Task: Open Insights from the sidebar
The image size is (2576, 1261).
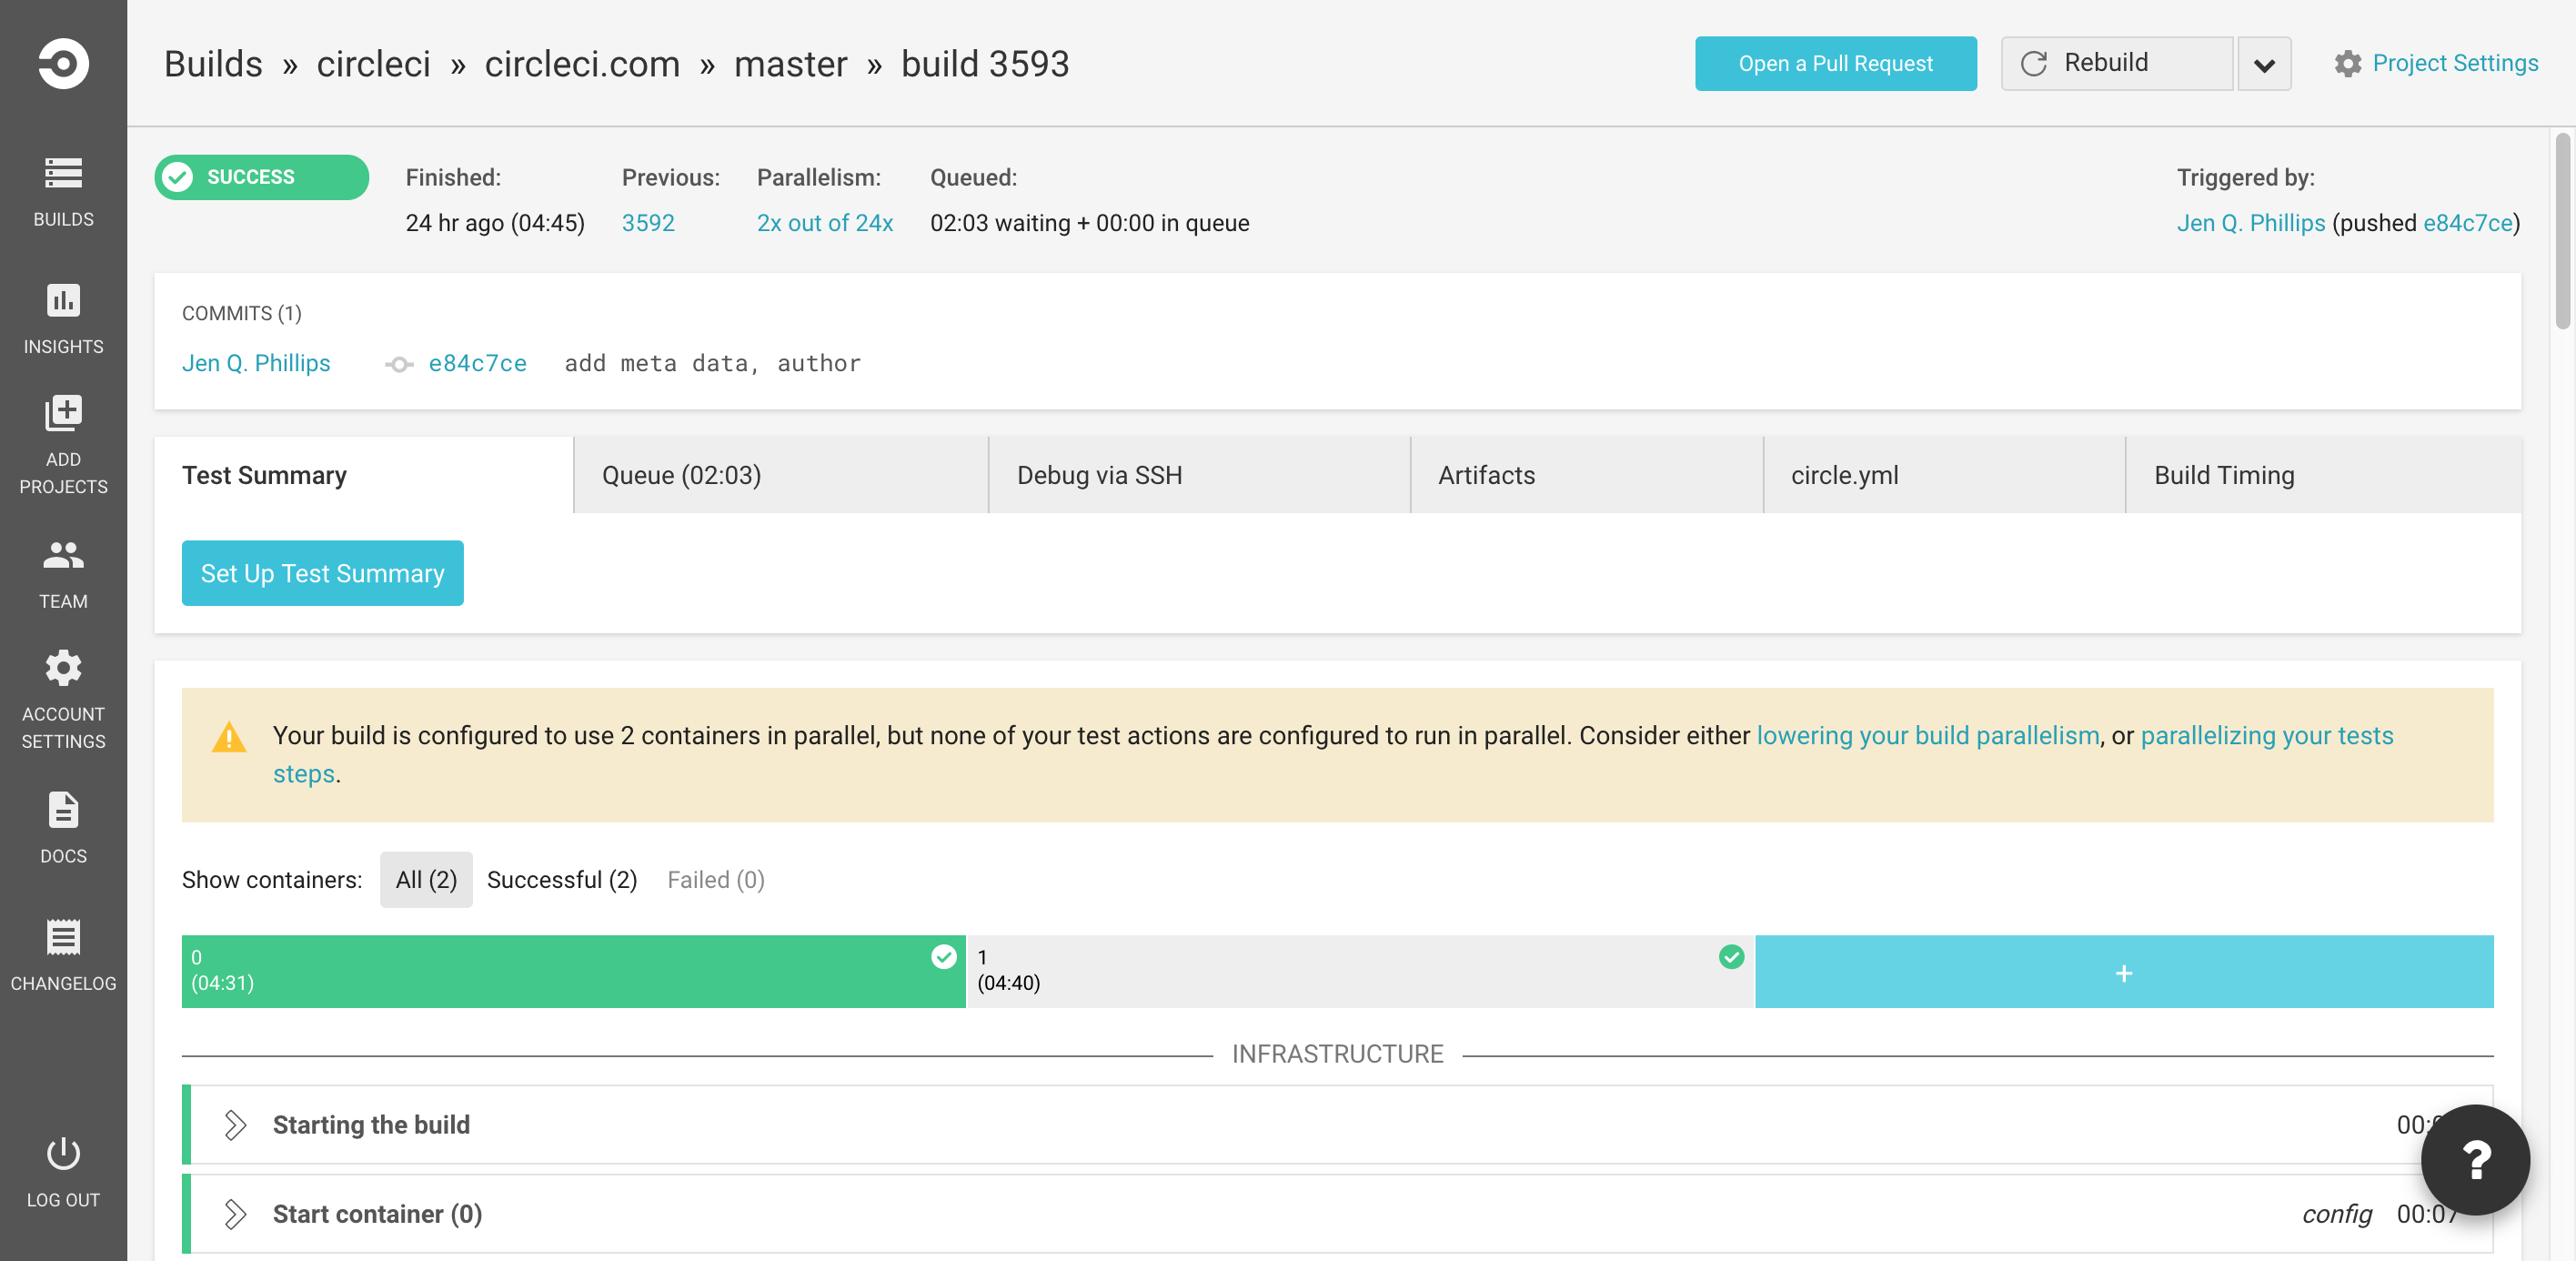Action: point(63,301)
